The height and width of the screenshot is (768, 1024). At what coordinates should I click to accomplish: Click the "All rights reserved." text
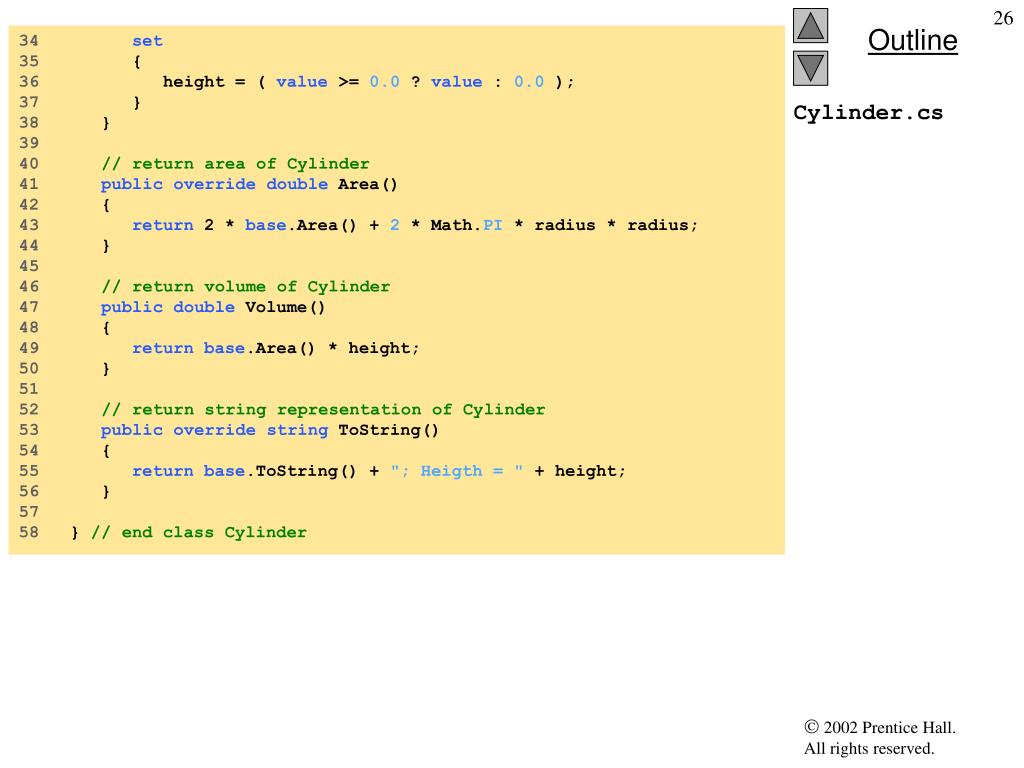click(869, 748)
